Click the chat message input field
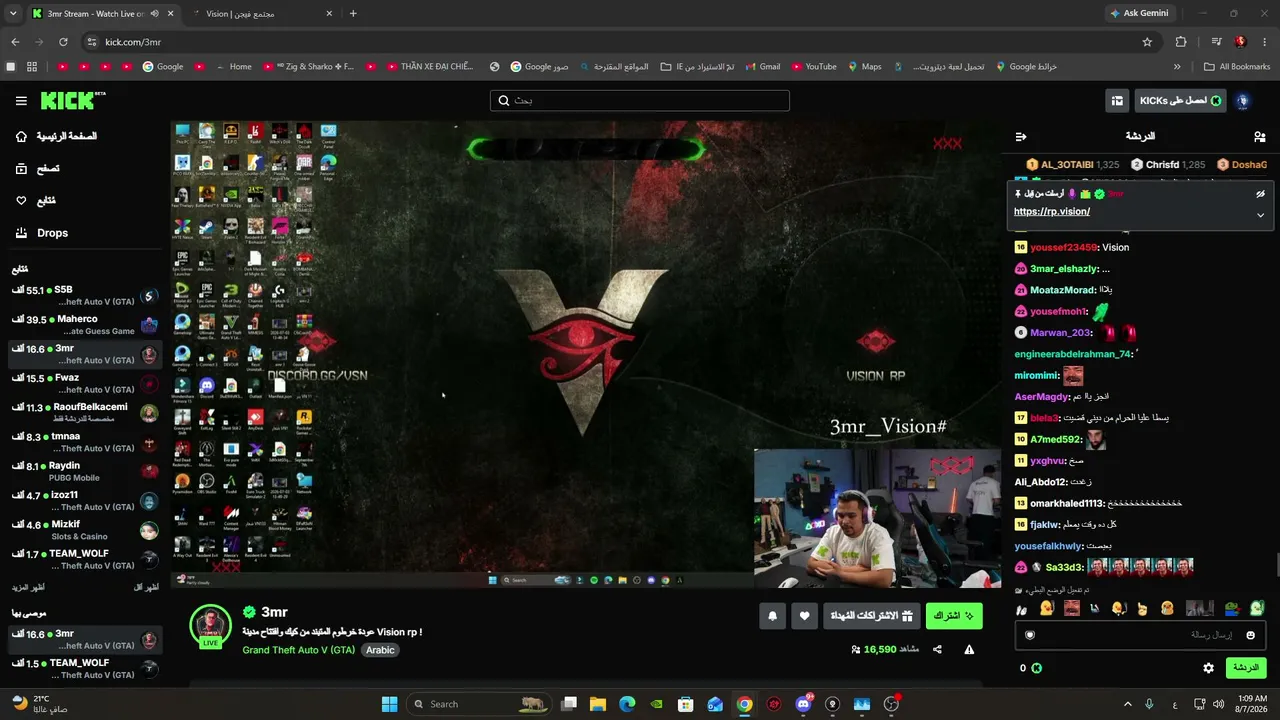This screenshot has width=1280, height=720. 1139,635
